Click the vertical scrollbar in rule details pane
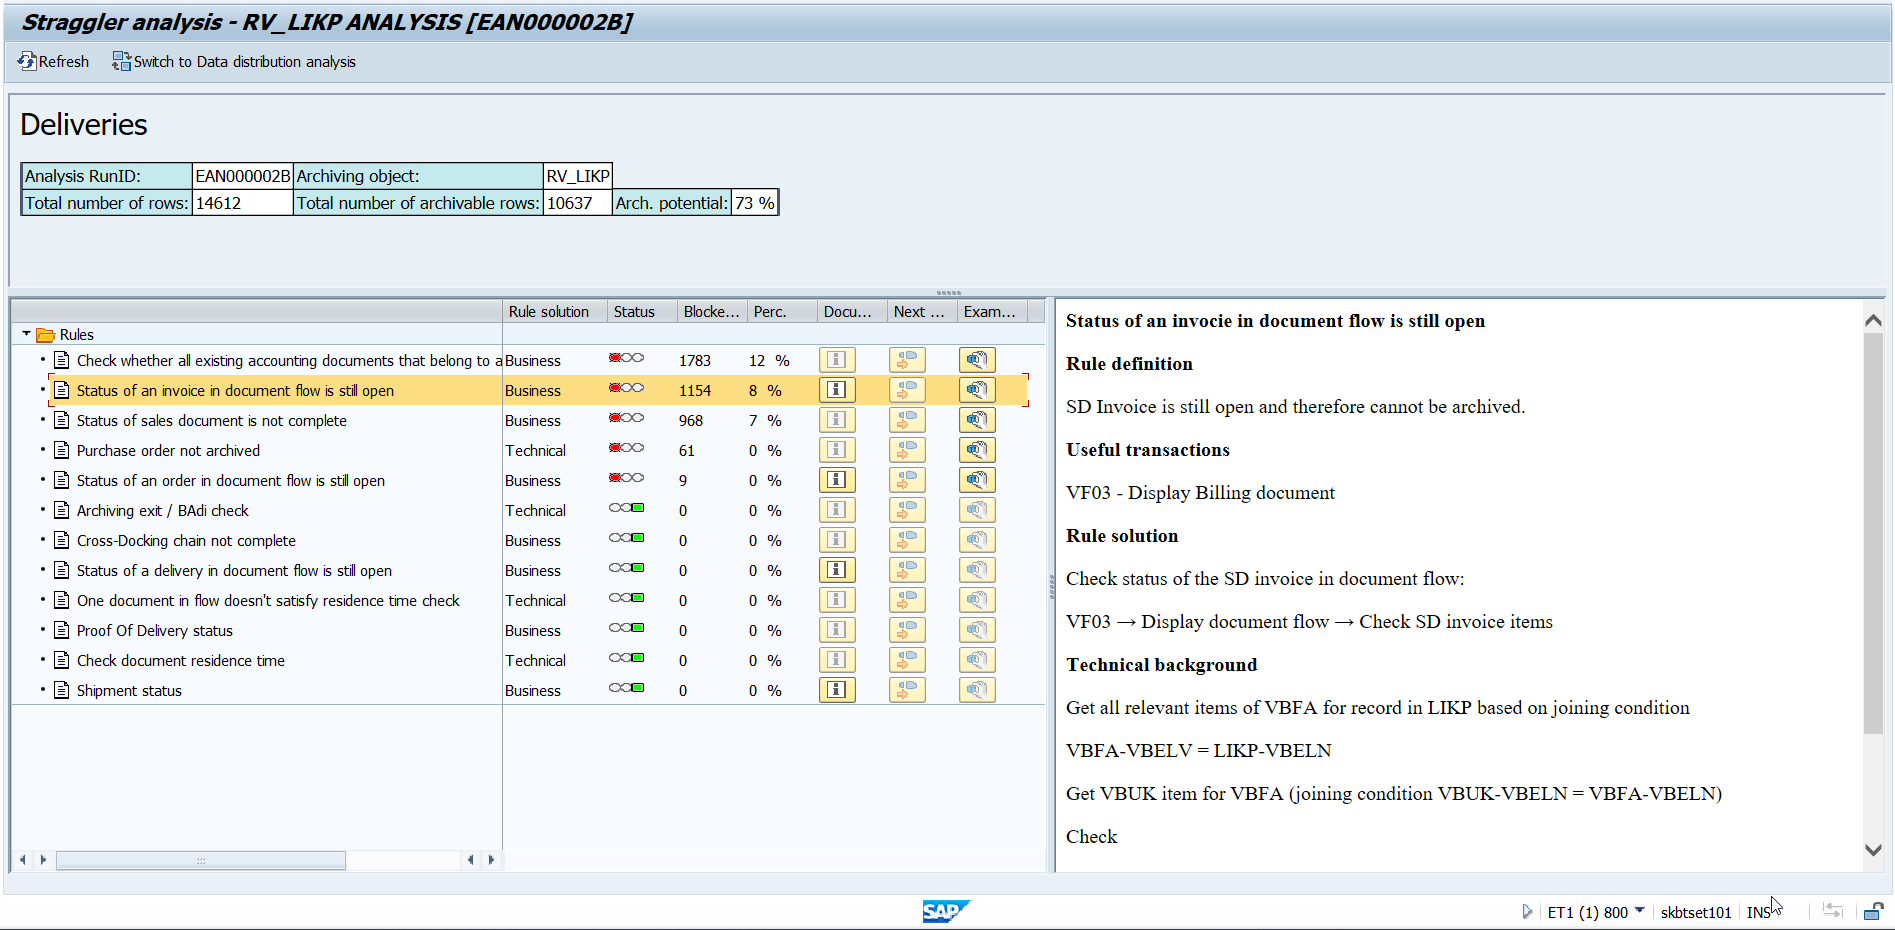 [x=1873, y=533]
